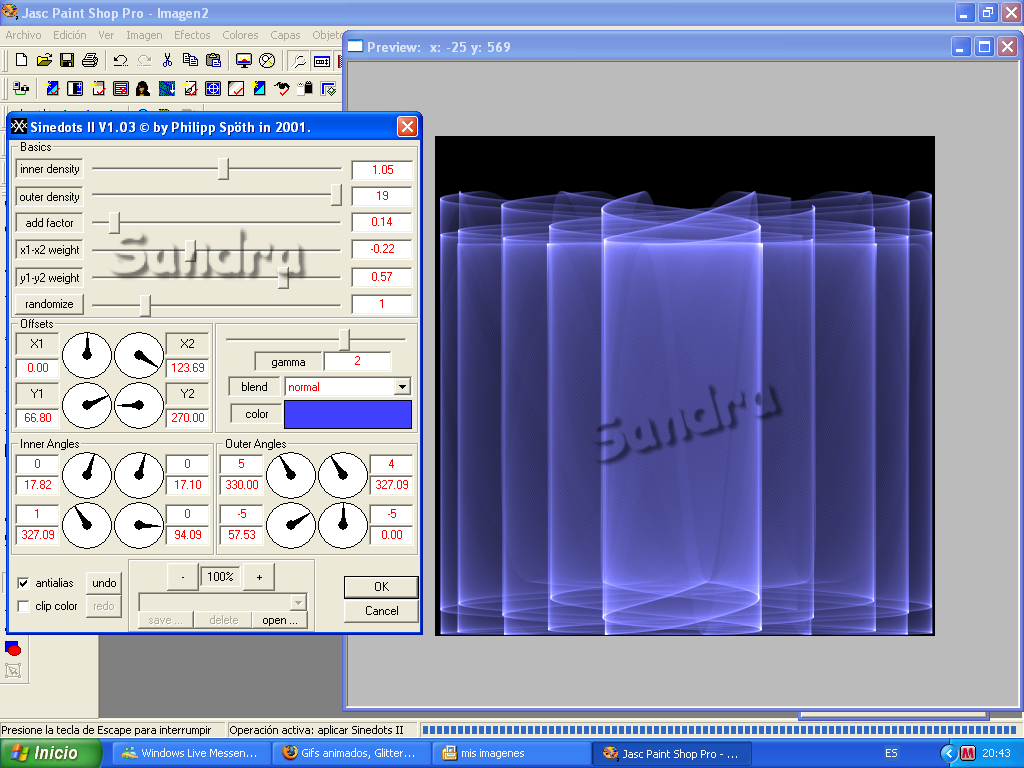Image resolution: width=1024 pixels, height=768 pixels.
Task: Click the X2 offset angle dial
Action: 138,355
